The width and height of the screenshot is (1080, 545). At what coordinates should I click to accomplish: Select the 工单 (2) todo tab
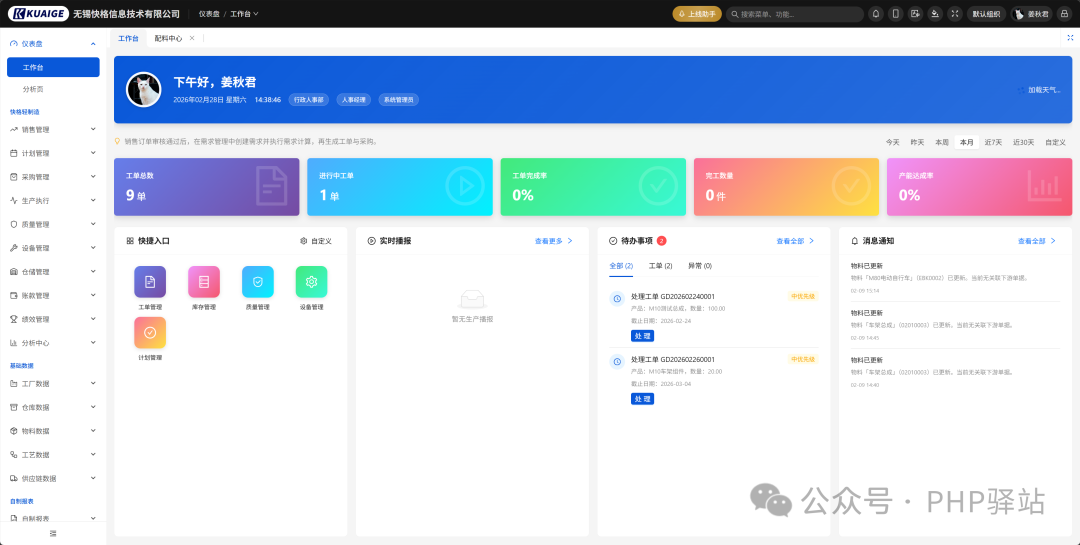tap(661, 265)
